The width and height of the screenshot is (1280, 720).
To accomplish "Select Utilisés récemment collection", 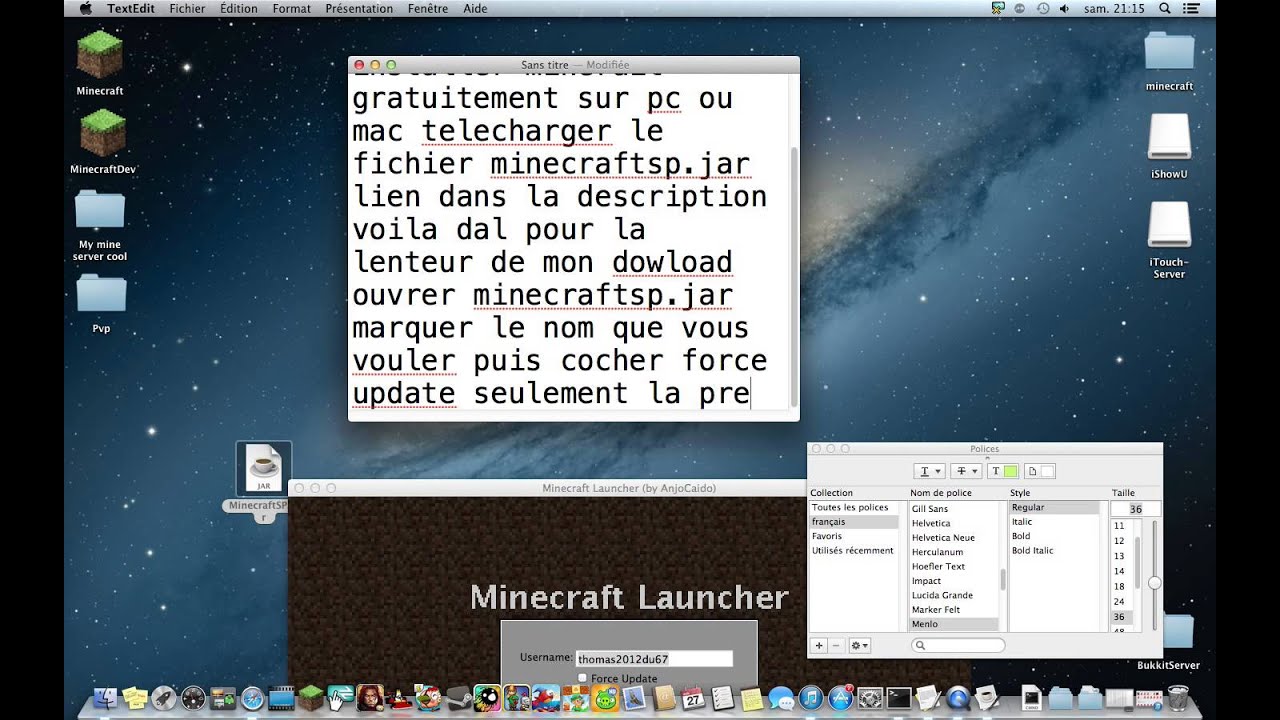I will [853, 551].
